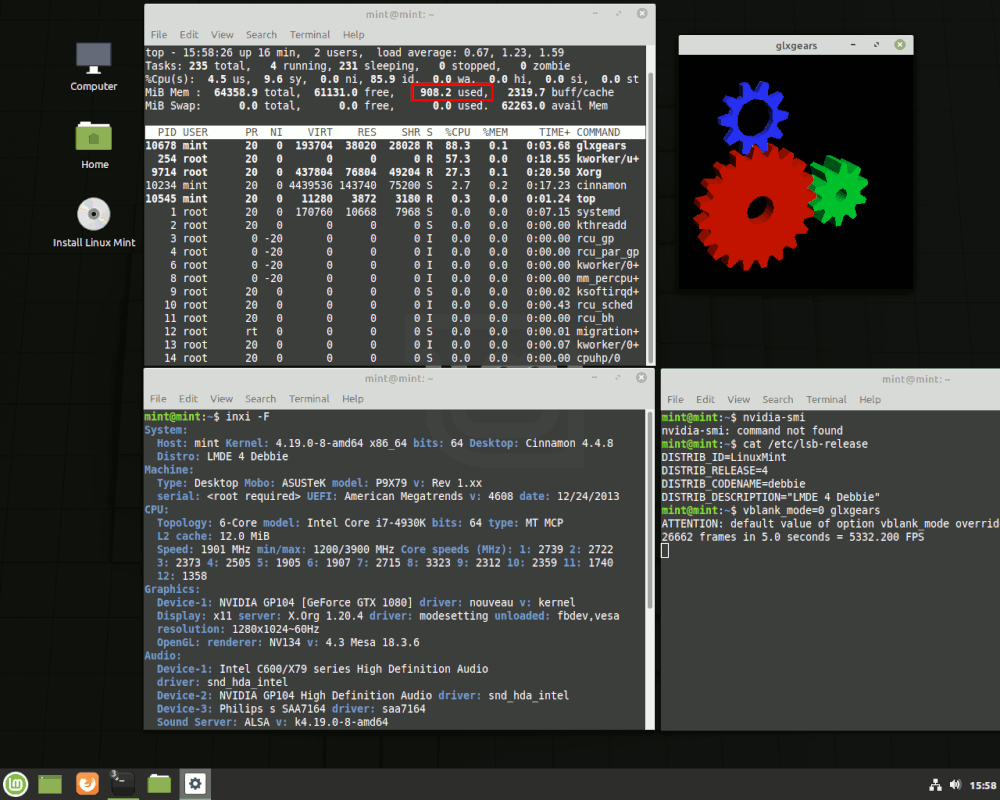The width and height of the screenshot is (1000, 800).
Task: Select the glxgears process row in top
Action: (395, 145)
